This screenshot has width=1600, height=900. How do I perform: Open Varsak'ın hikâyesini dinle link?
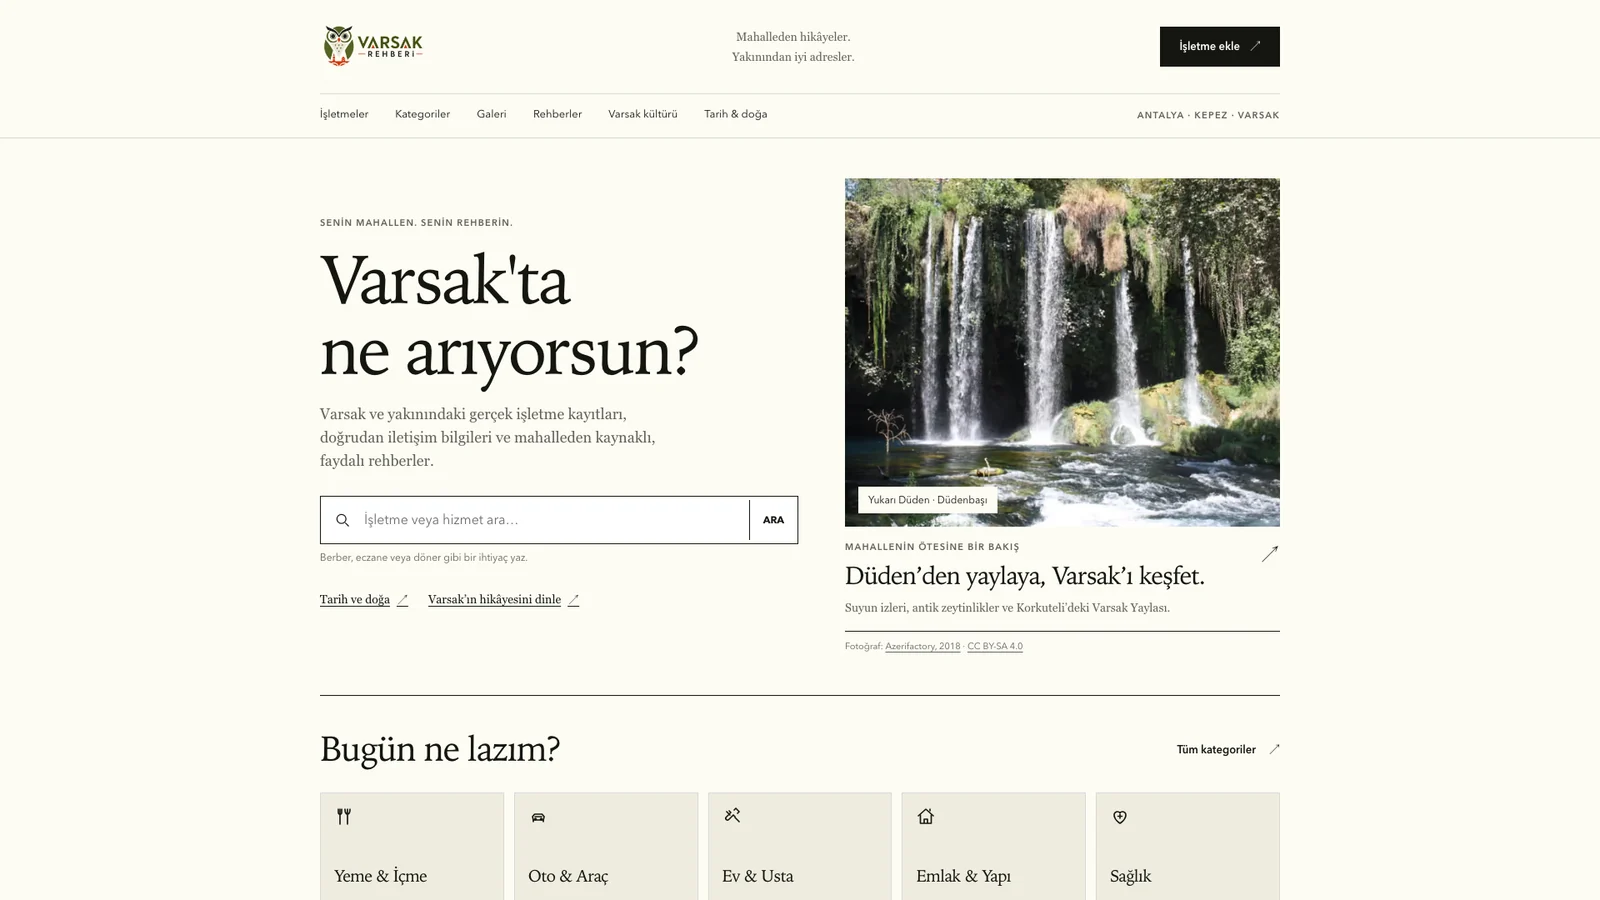(x=503, y=600)
